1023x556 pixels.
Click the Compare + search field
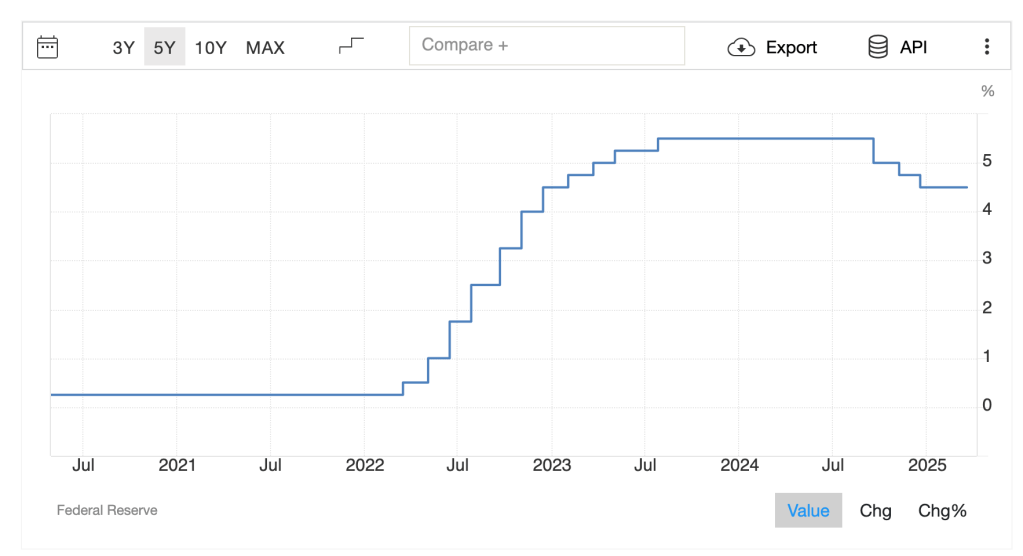pos(546,45)
